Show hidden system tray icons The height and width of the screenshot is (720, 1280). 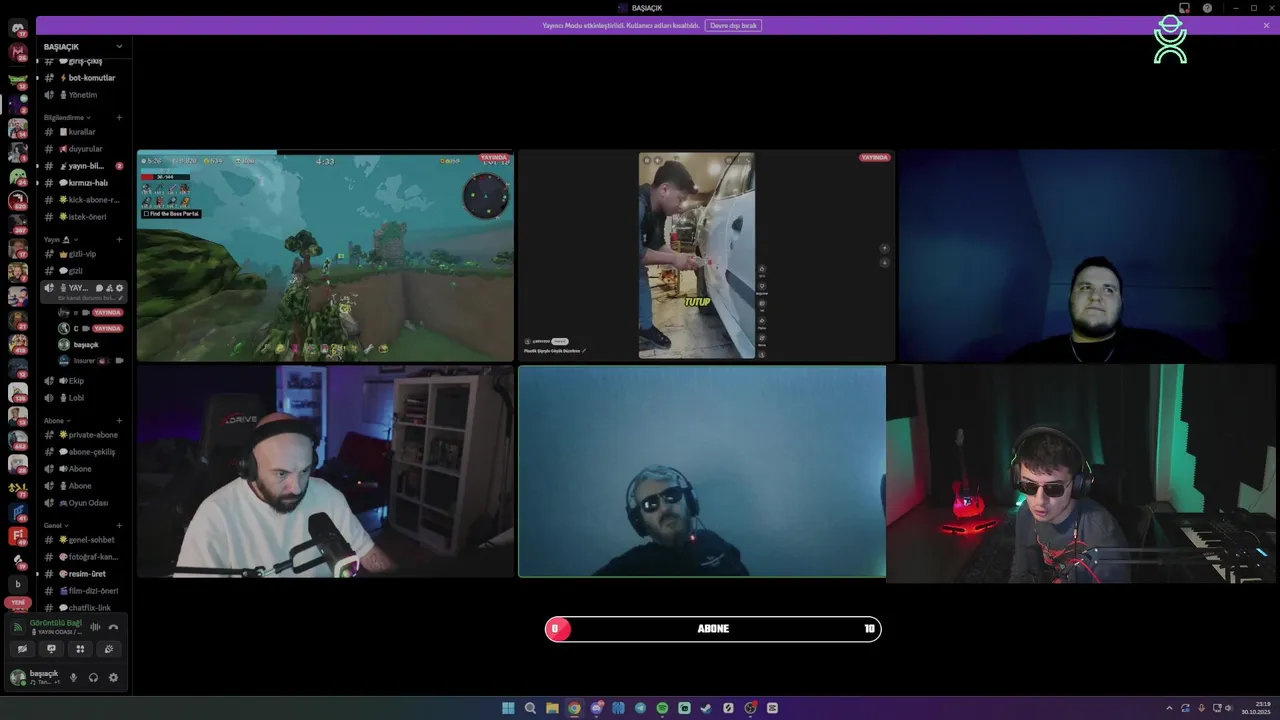pos(1169,708)
